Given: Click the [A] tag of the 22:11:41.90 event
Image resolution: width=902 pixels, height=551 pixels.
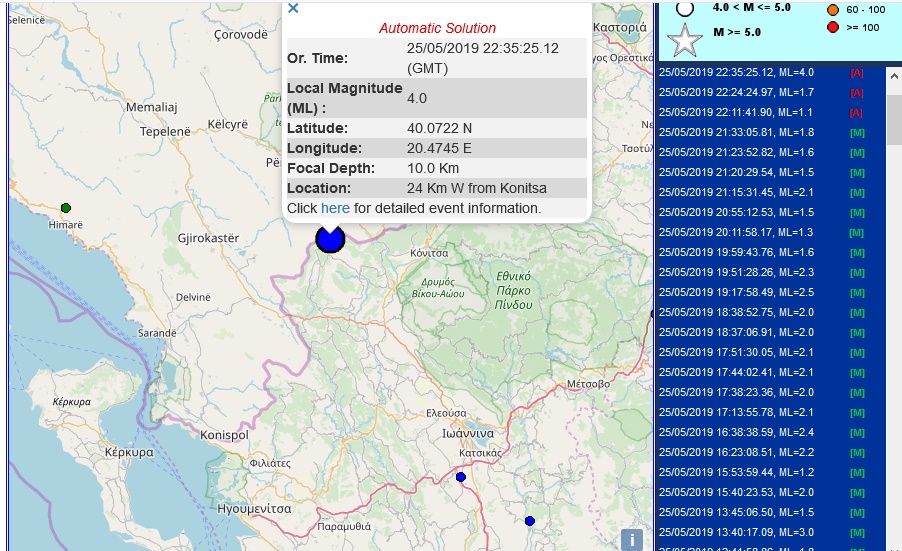Looking at the screenshot, I should 856,112.
